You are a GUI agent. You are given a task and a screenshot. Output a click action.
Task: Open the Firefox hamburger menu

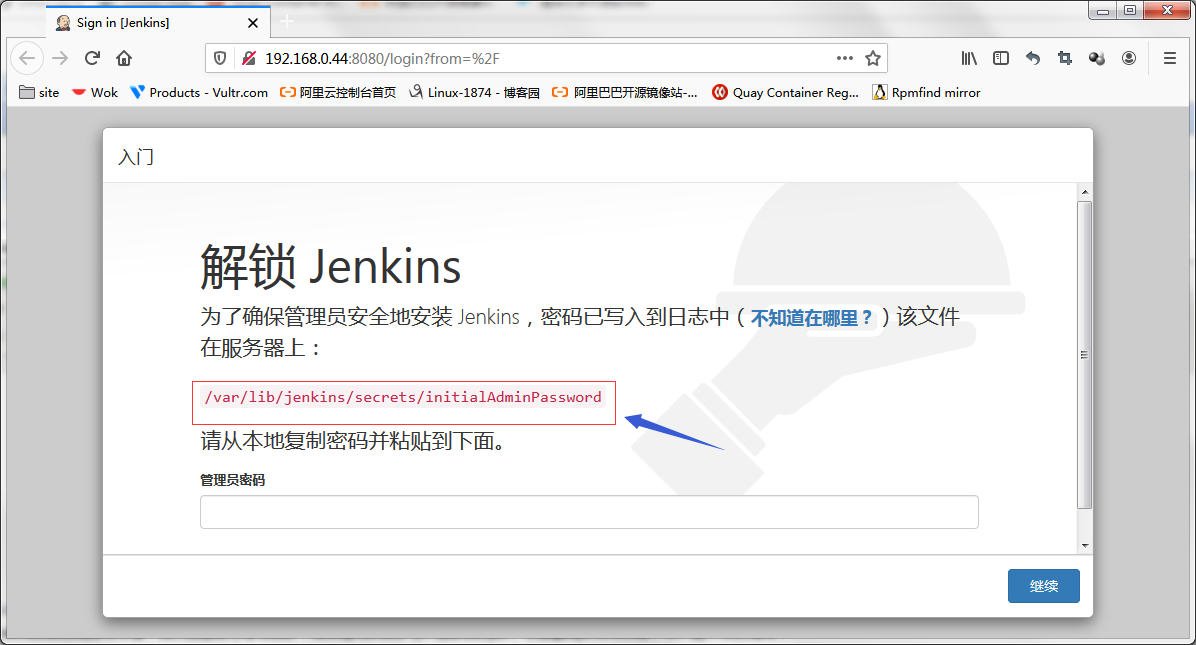(x=1169, y=58)
